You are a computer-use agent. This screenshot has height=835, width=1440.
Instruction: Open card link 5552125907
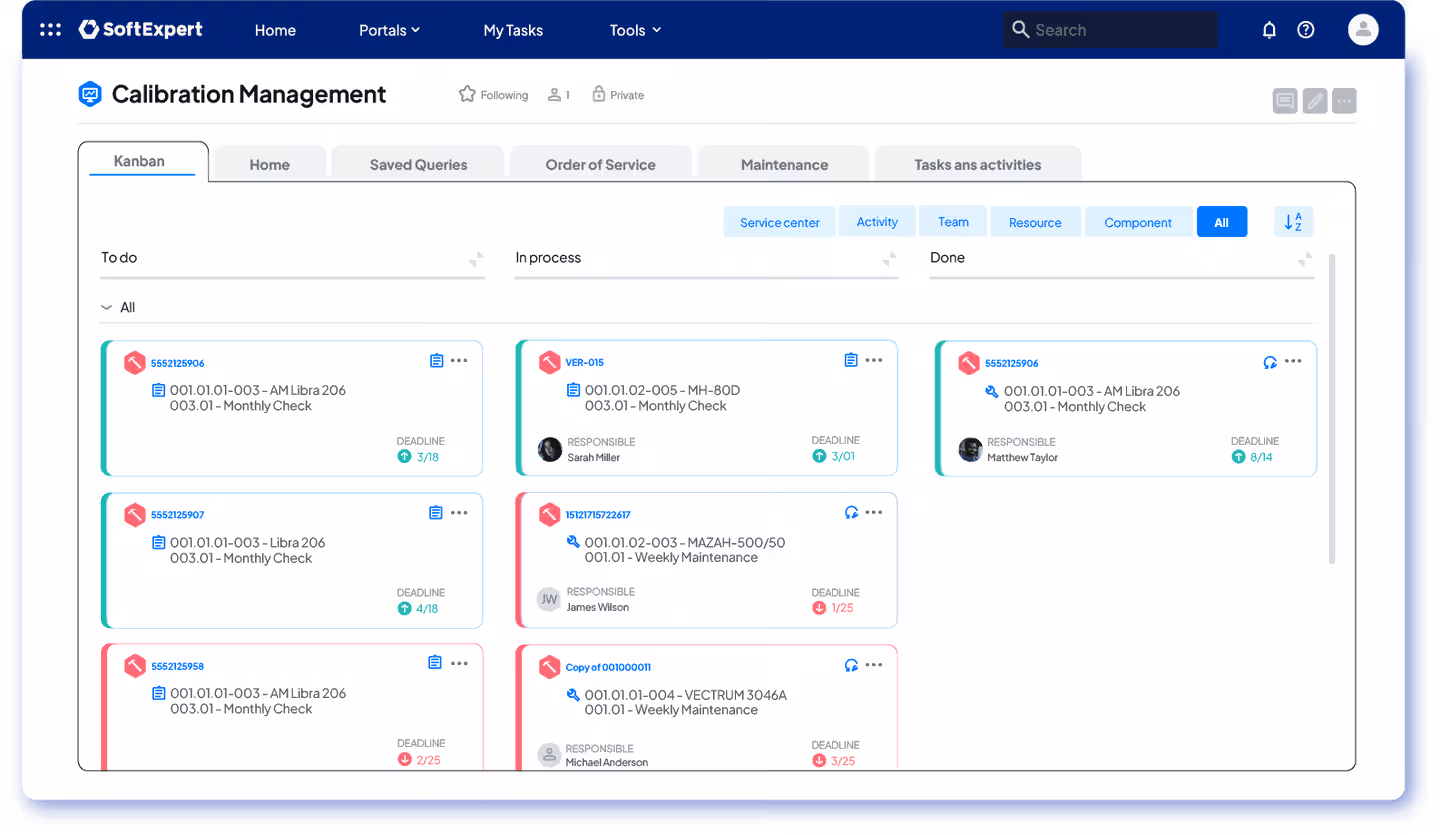pyautogui.click(x=177, y=515)
